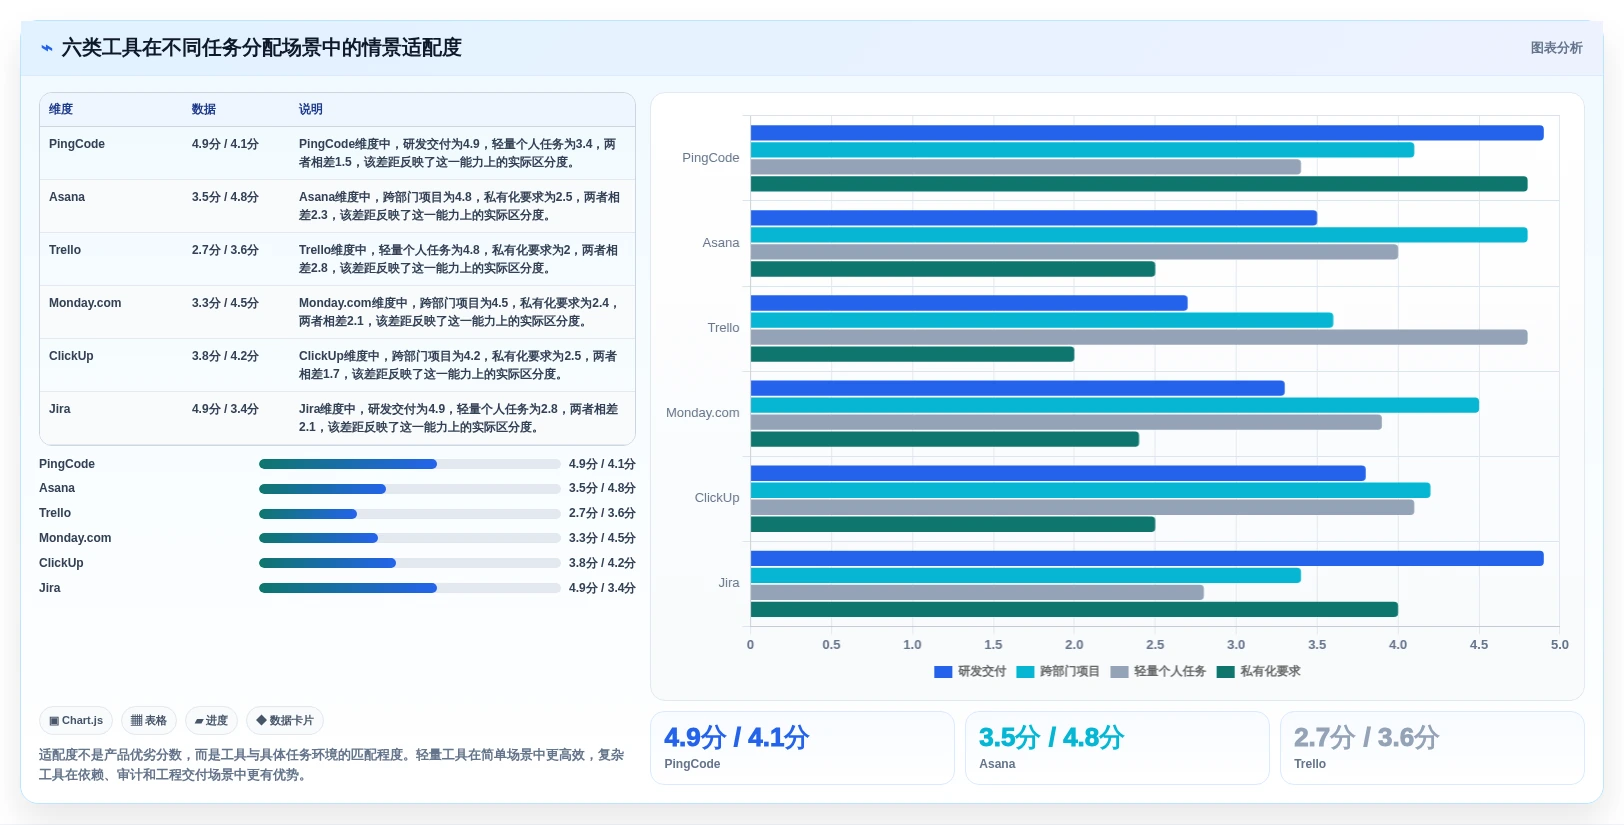Click table cell 2.7分 / 3.6分 for Trello

click(x=225, y=250)
